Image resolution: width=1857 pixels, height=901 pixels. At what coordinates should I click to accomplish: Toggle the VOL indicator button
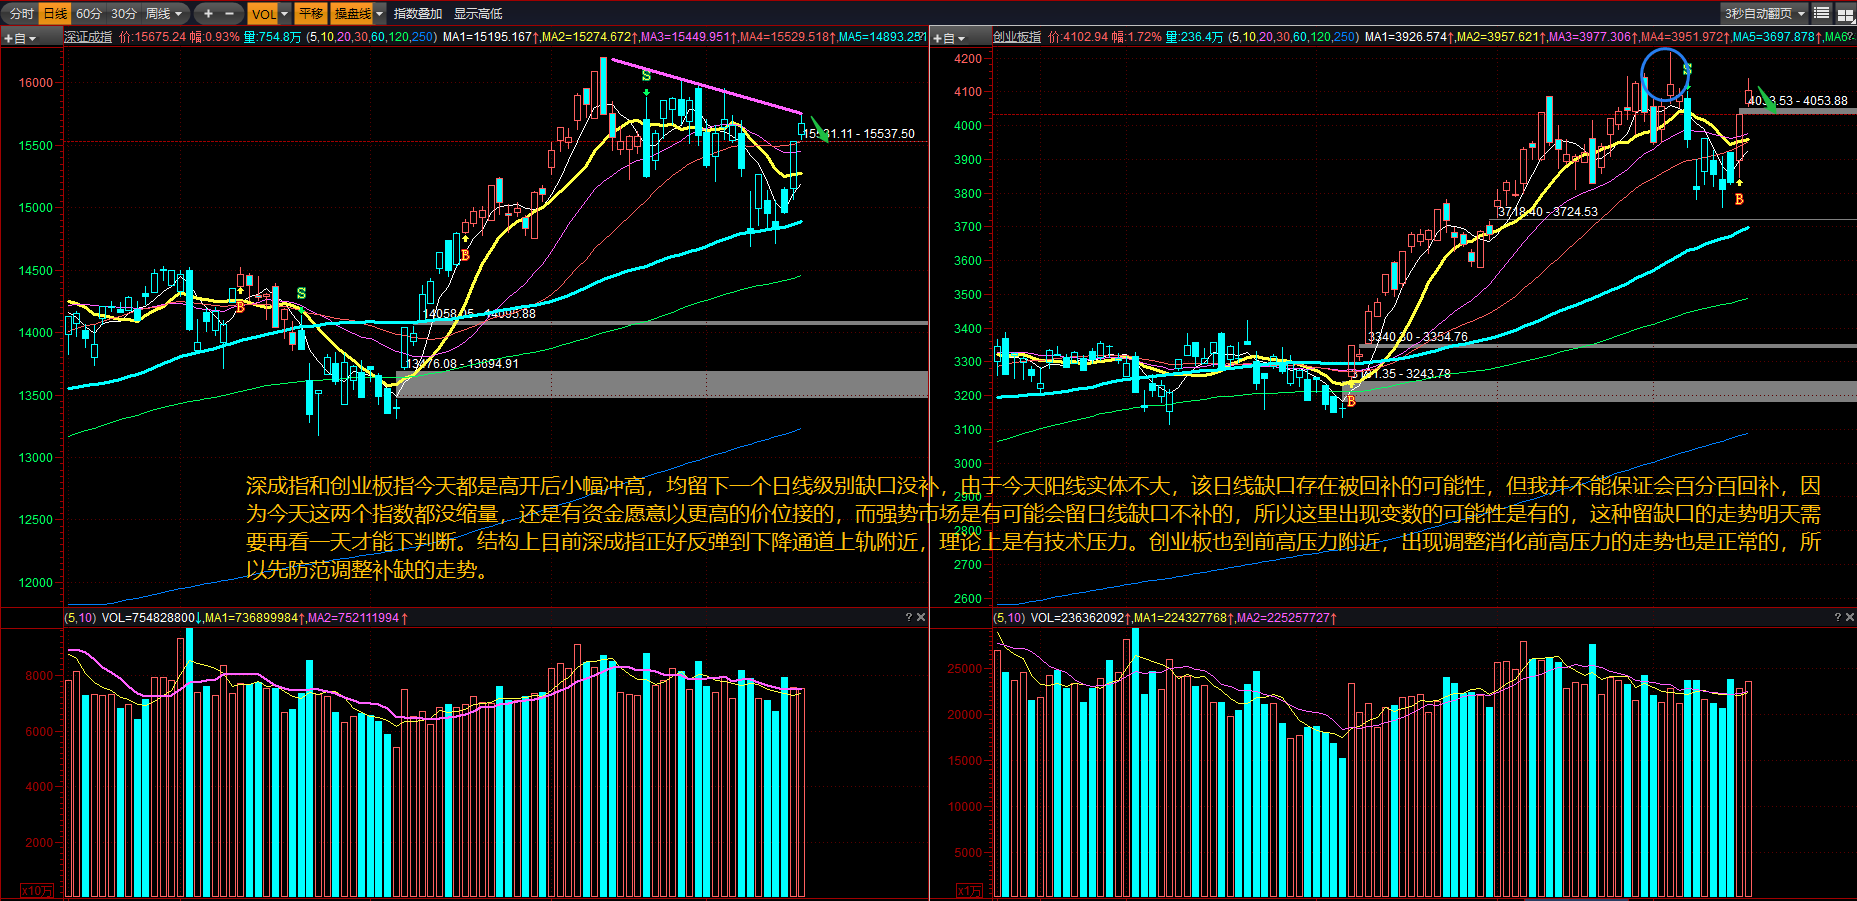pyautogui.click(x=263, y=13)
